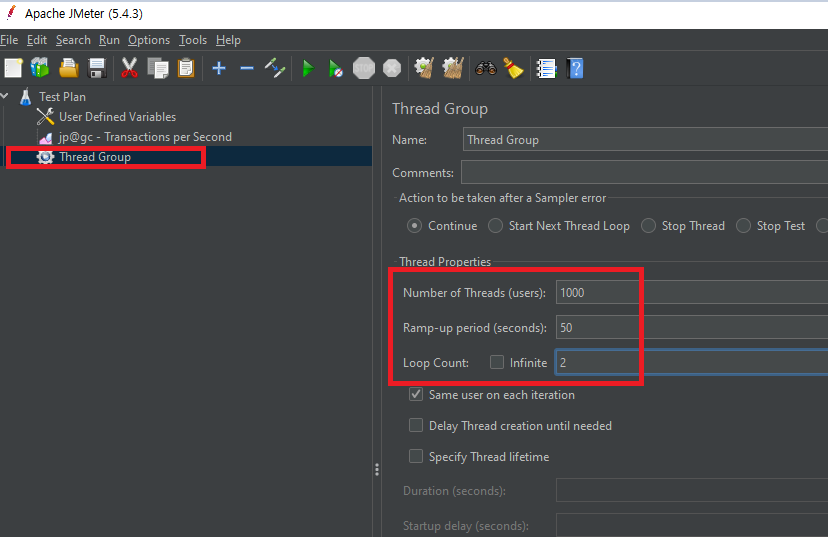Screen dimensions: 828x537
Task: Toggle the selected element icon
Action: click(x=275, y=68)
